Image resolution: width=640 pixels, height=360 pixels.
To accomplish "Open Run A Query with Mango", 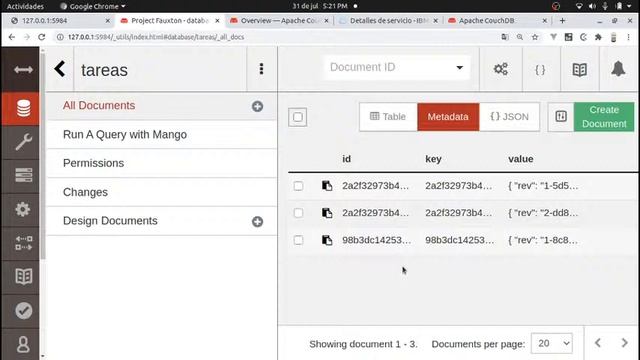I will pos(125,135).
